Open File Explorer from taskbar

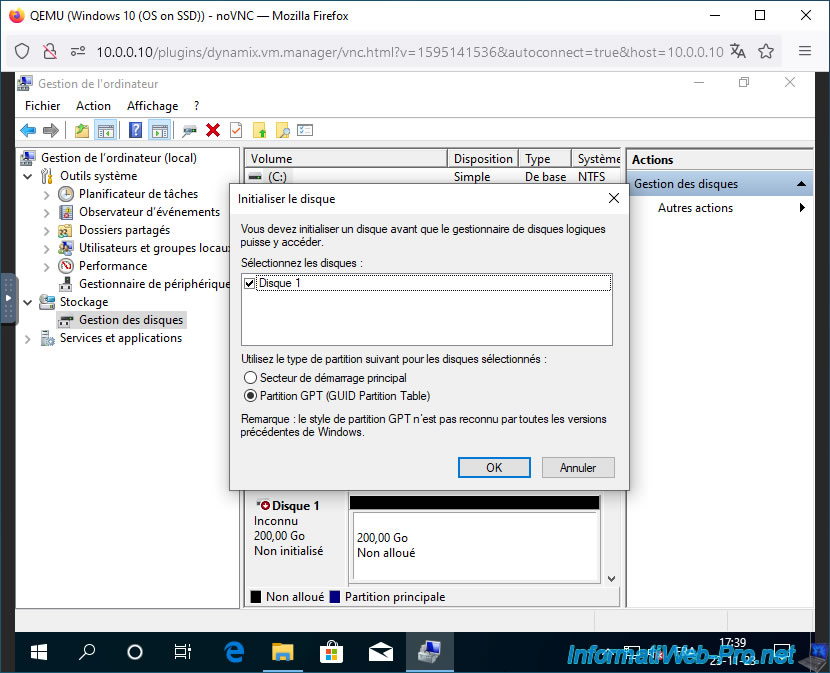point(283,652)
